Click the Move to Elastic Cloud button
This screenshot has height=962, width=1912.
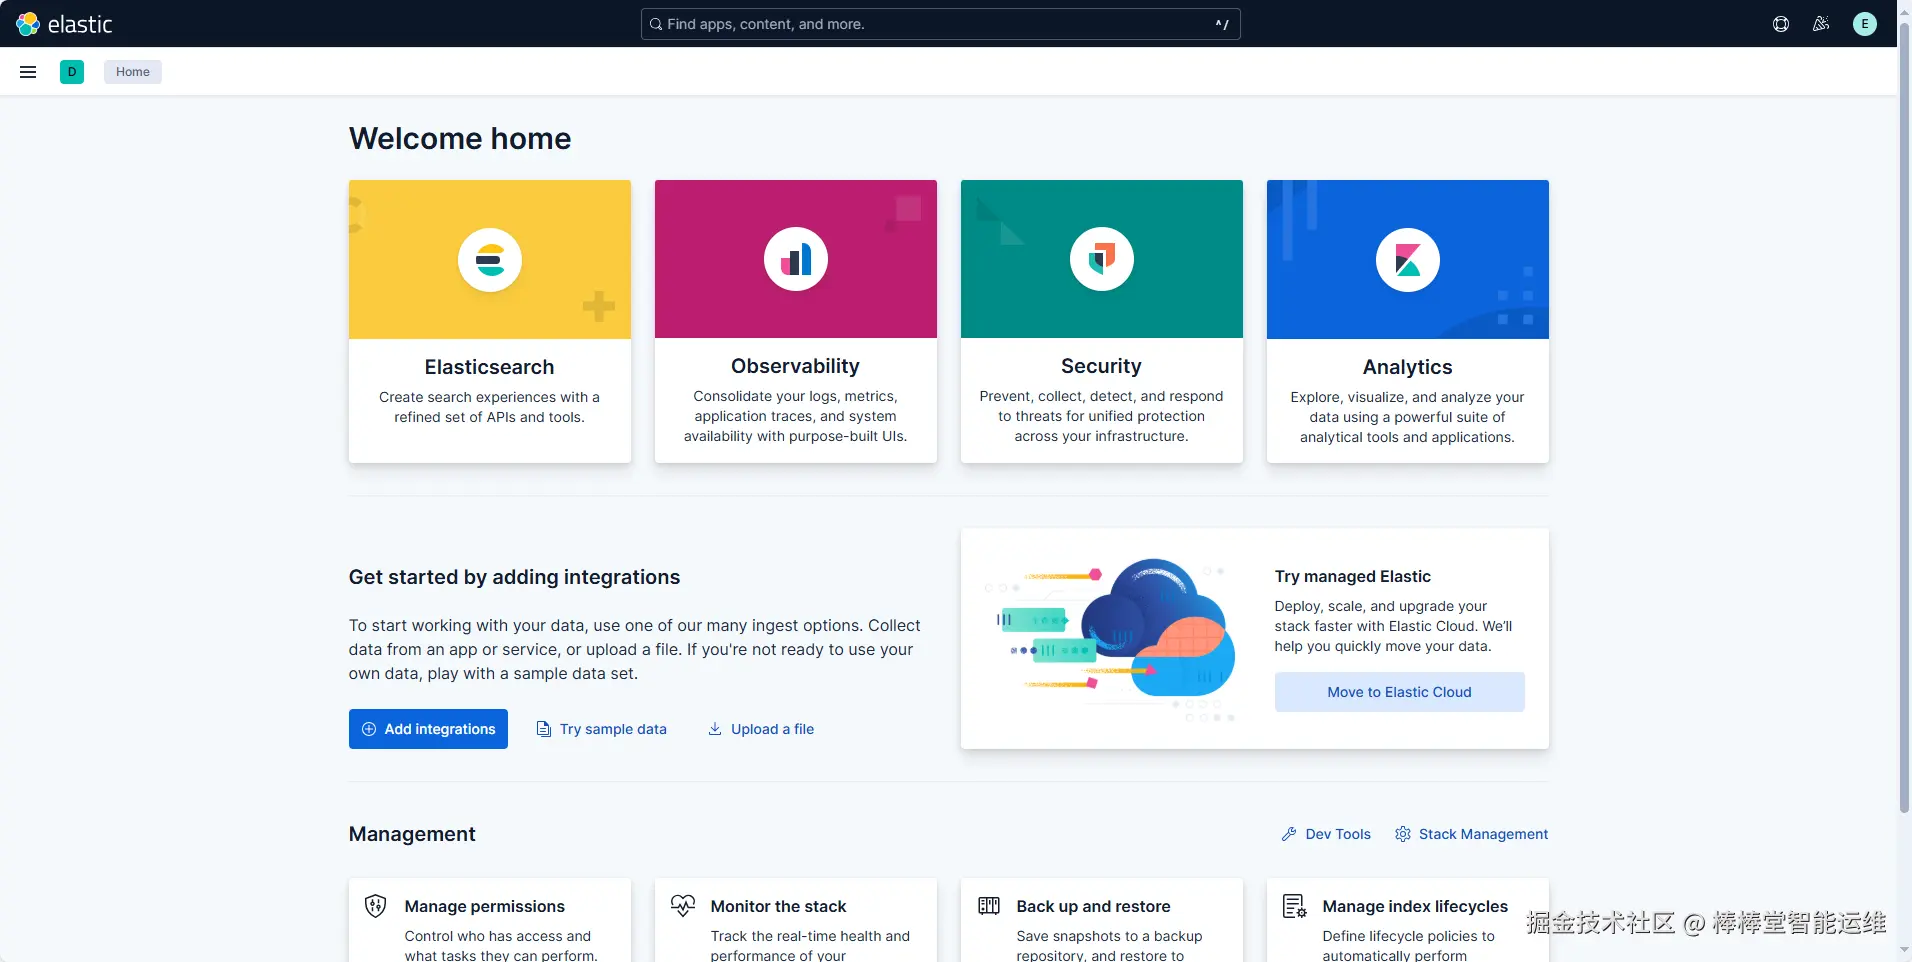(1399, 692)
